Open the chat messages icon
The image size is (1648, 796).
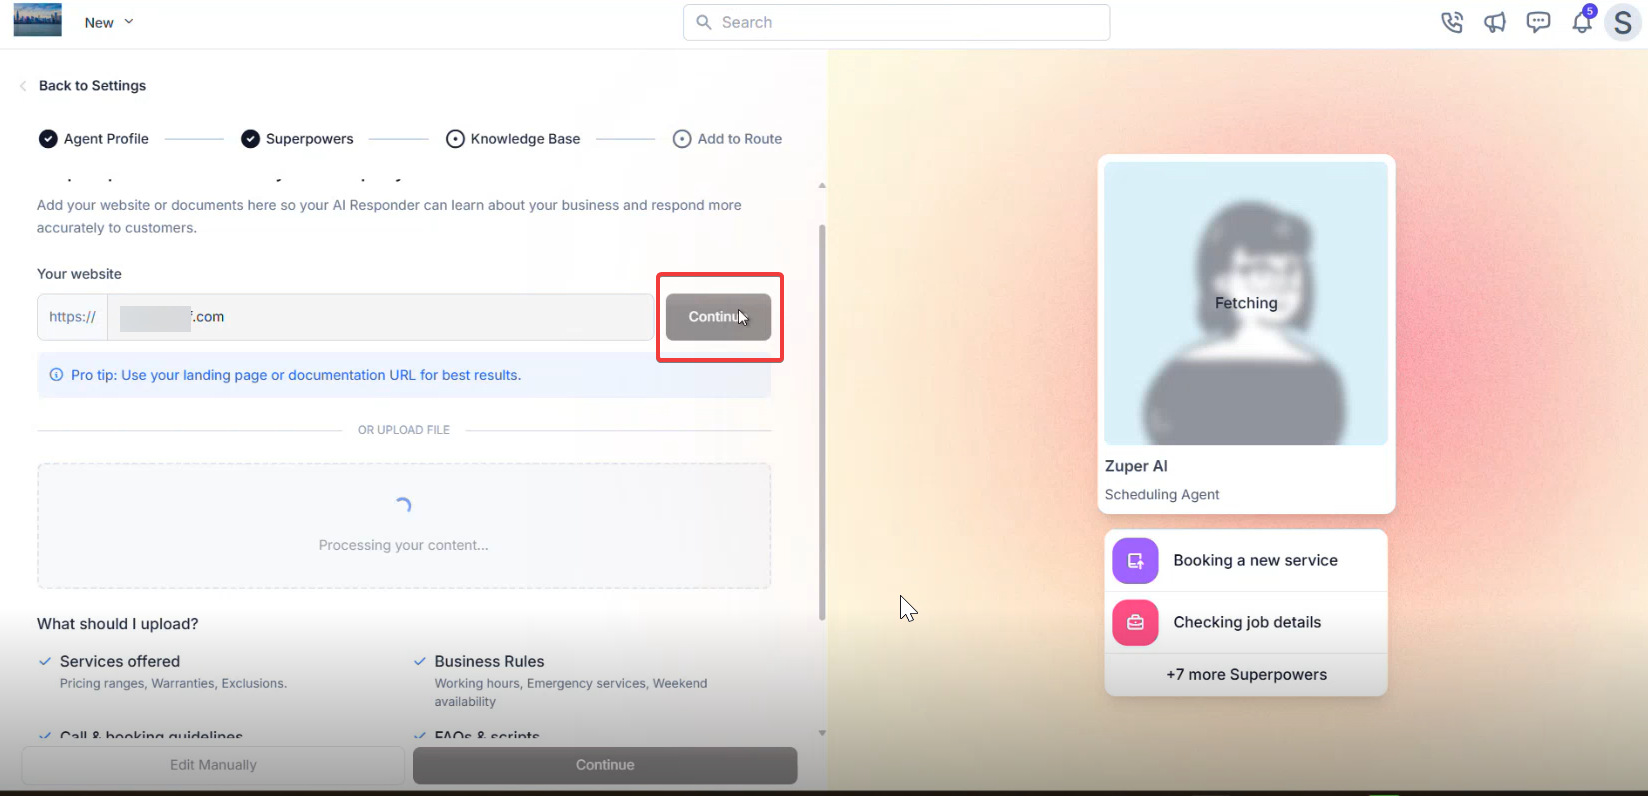tap(1538, 22)
